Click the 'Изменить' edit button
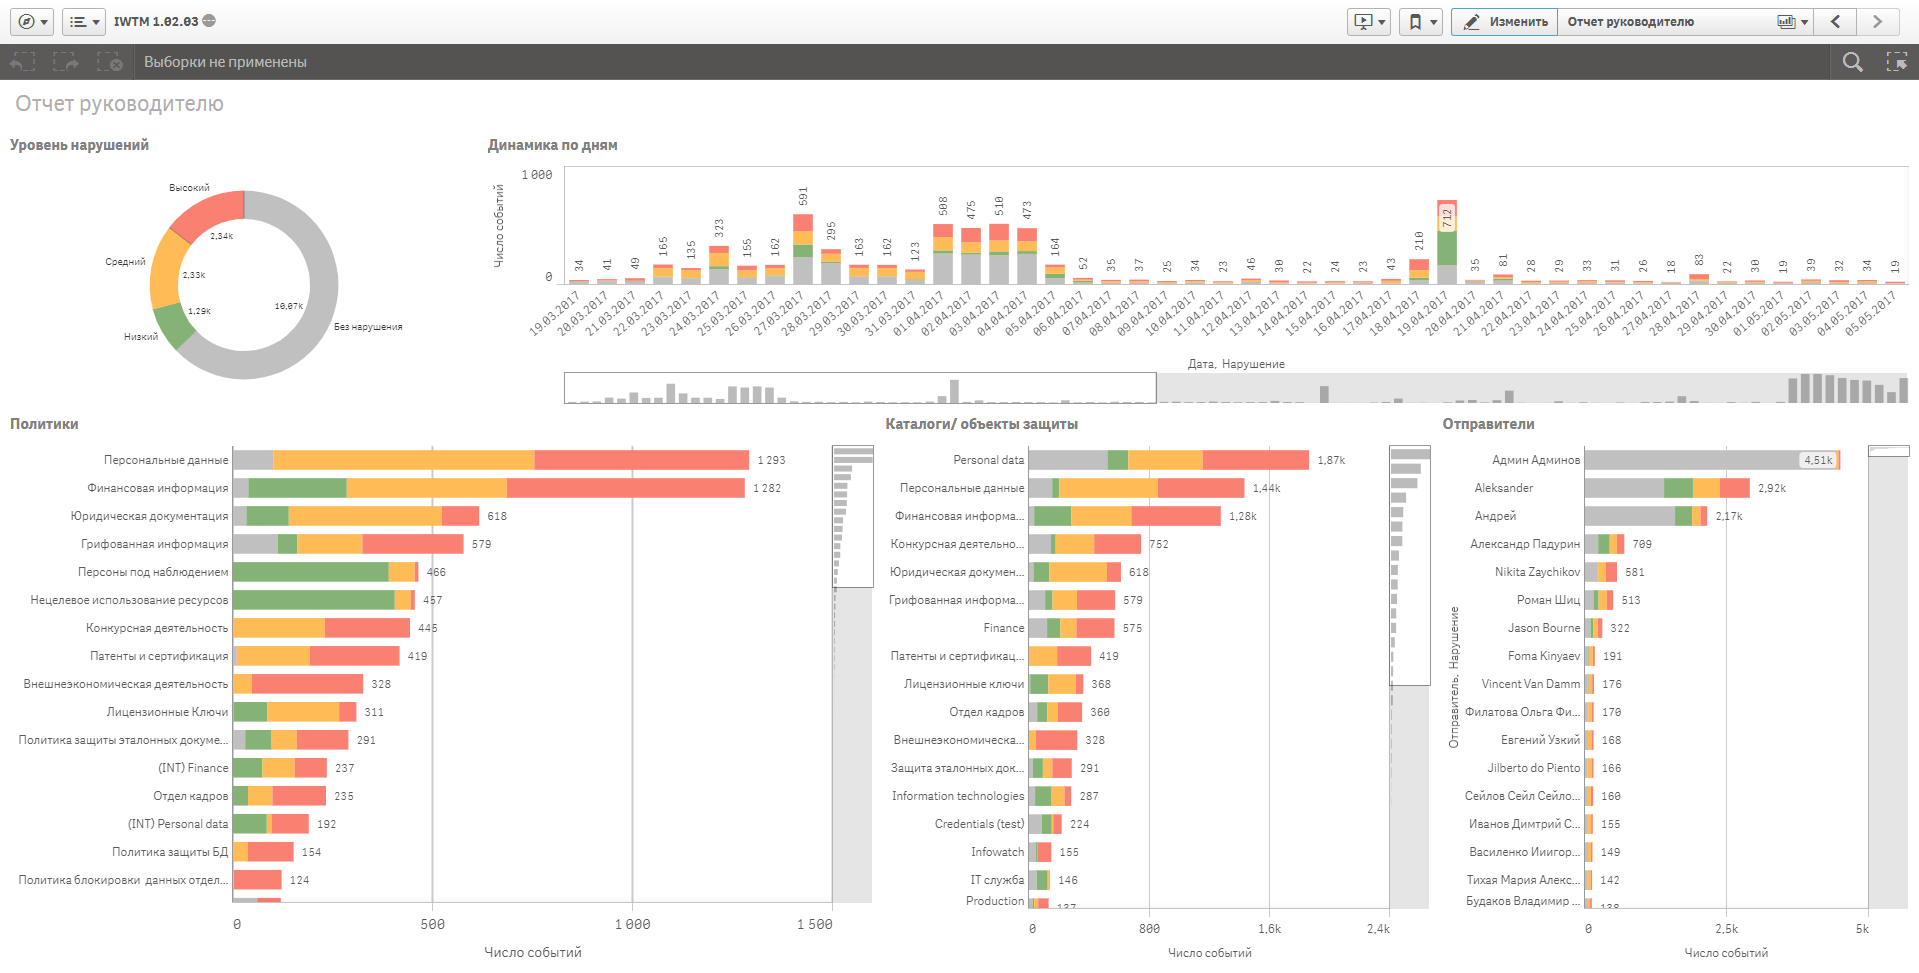1919x973 pixels. click(1505, 21)
